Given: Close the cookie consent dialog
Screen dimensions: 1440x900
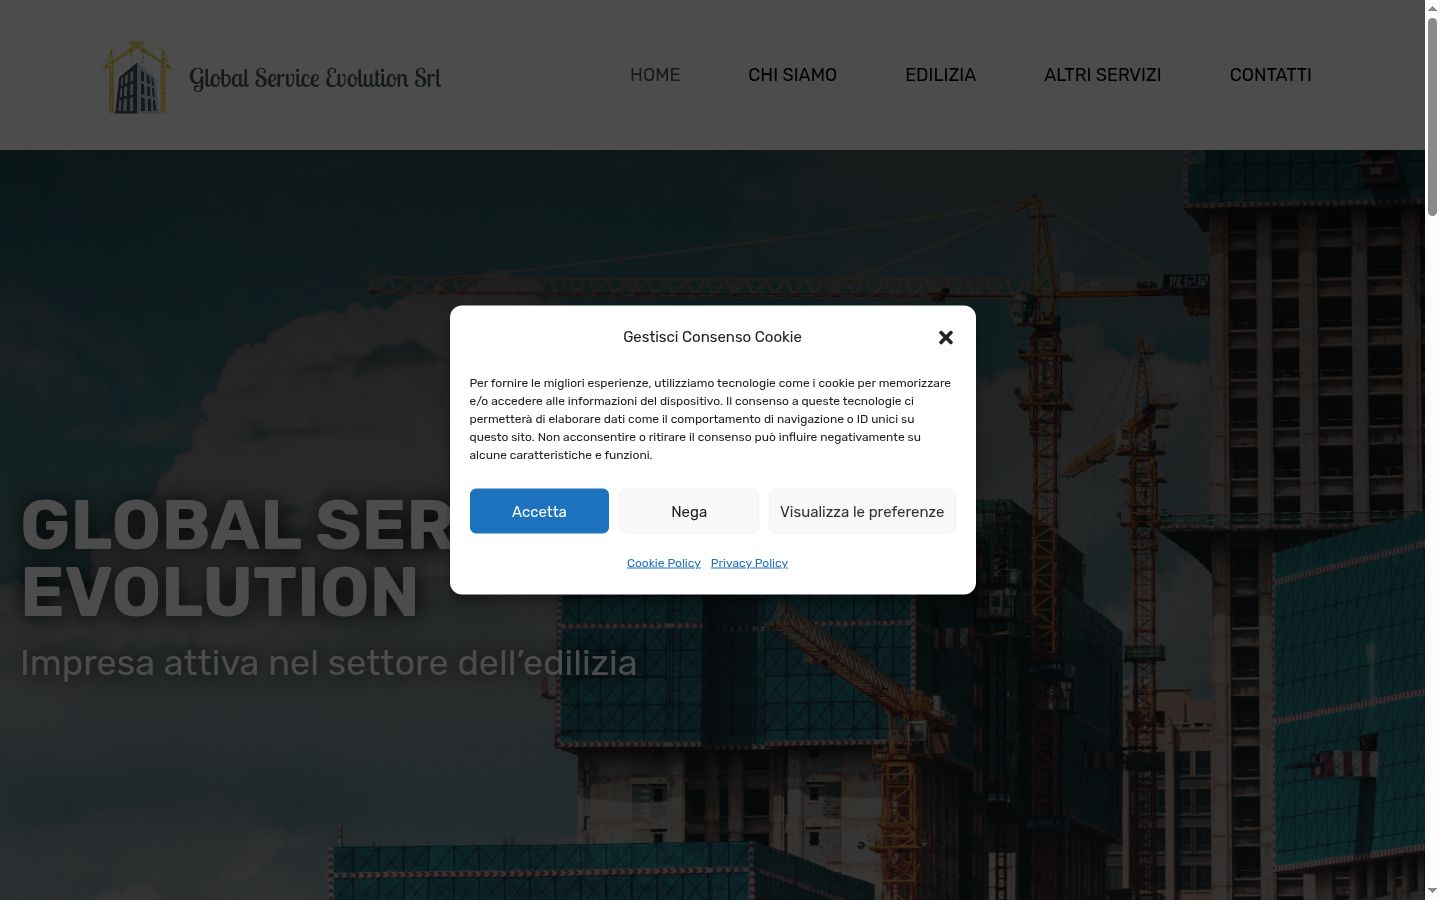Looking at the screenshot, I should (x=946, y=338).
